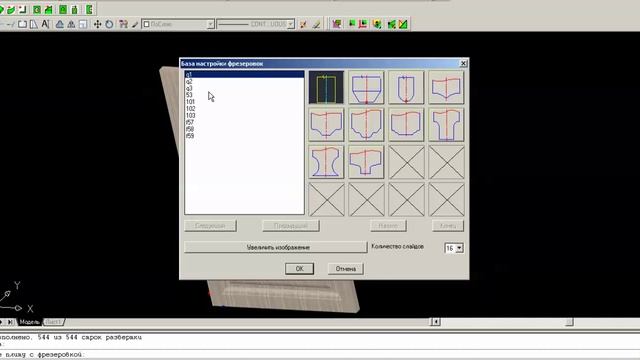Click the brush match-properties toolbar icon
The height and width of the screenshot is (360, 640).
coord(135,24)
